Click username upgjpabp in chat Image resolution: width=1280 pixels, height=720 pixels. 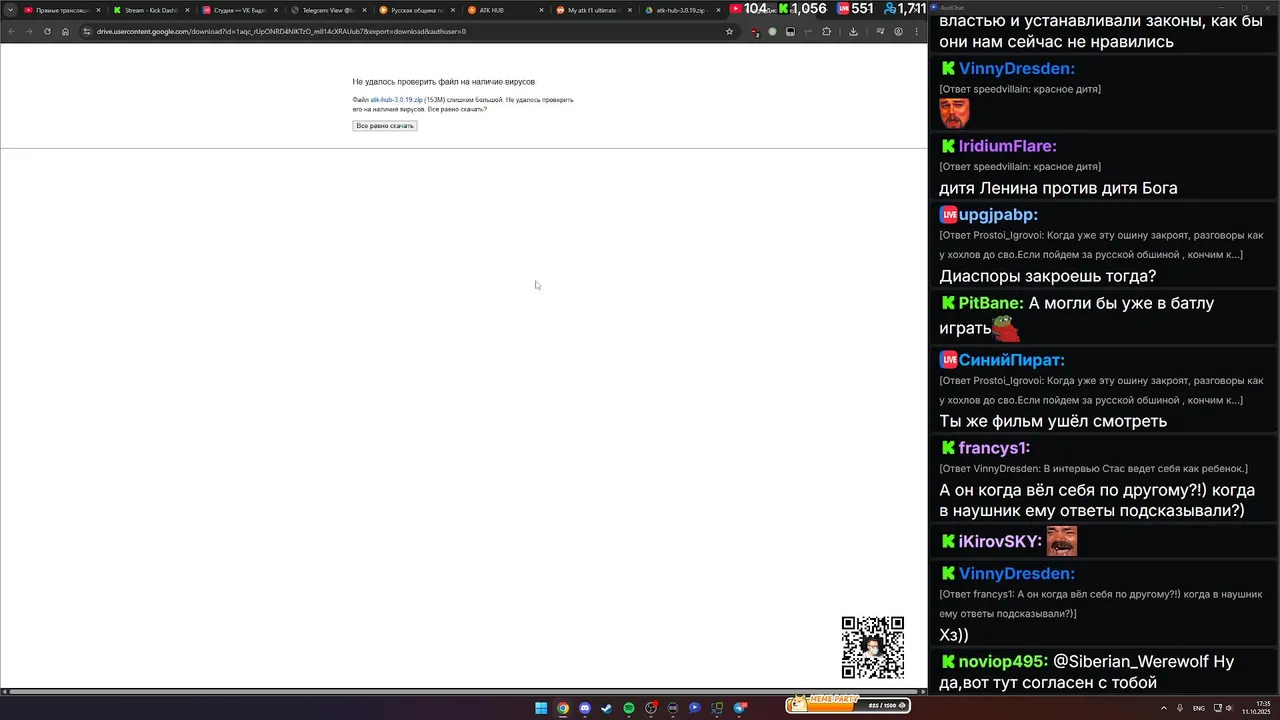point(998,215)
